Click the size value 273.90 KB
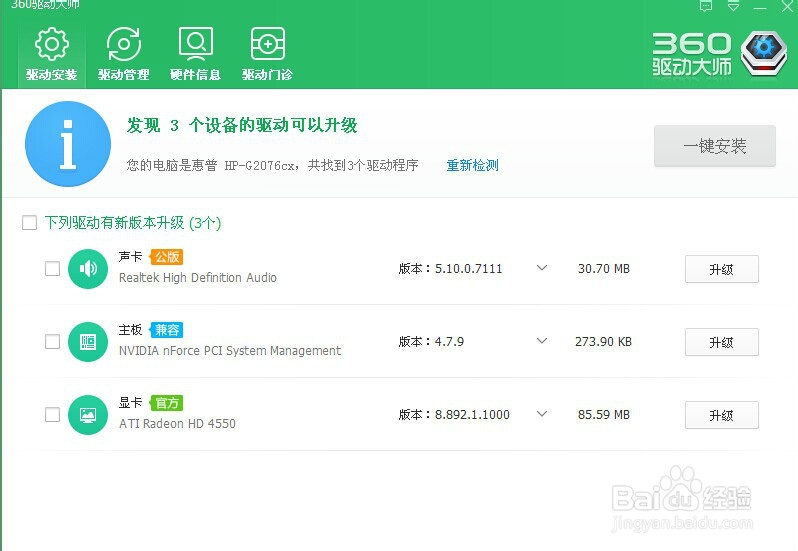Screen dimensions: 798x551 [x=604, y=342]
